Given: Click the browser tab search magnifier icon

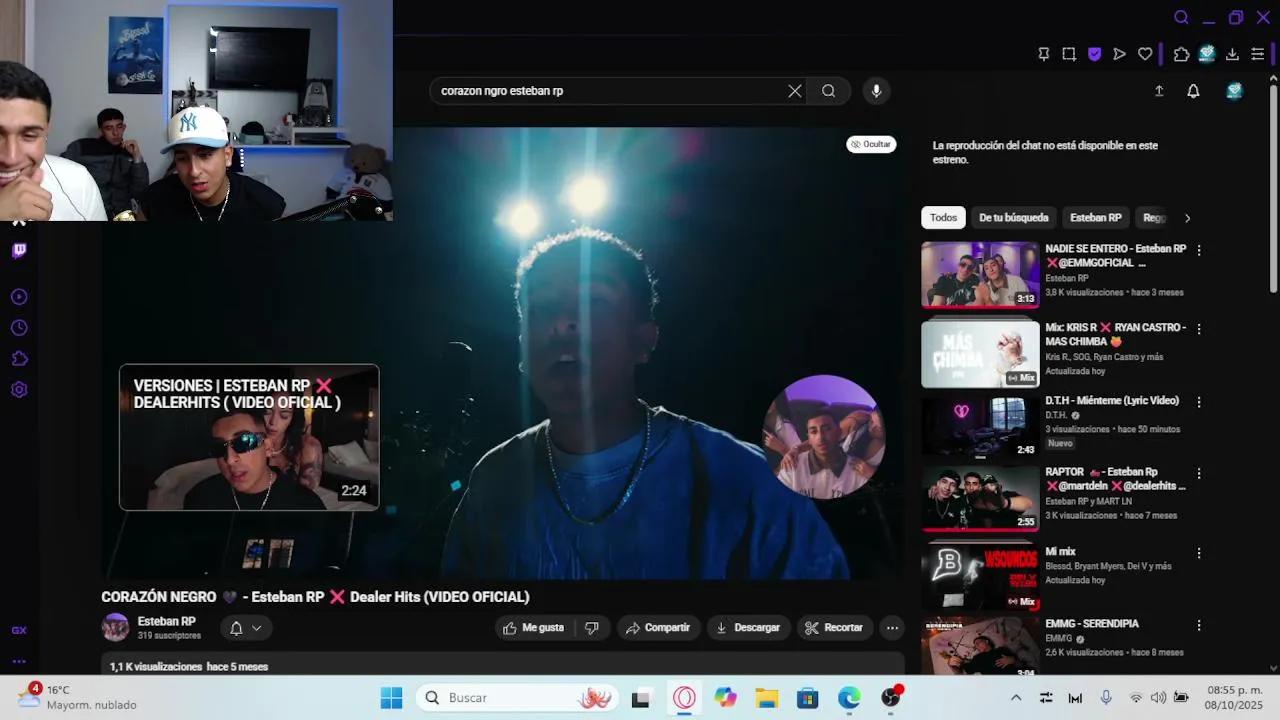Looking at the screenshot, I should click(1181, 17).
